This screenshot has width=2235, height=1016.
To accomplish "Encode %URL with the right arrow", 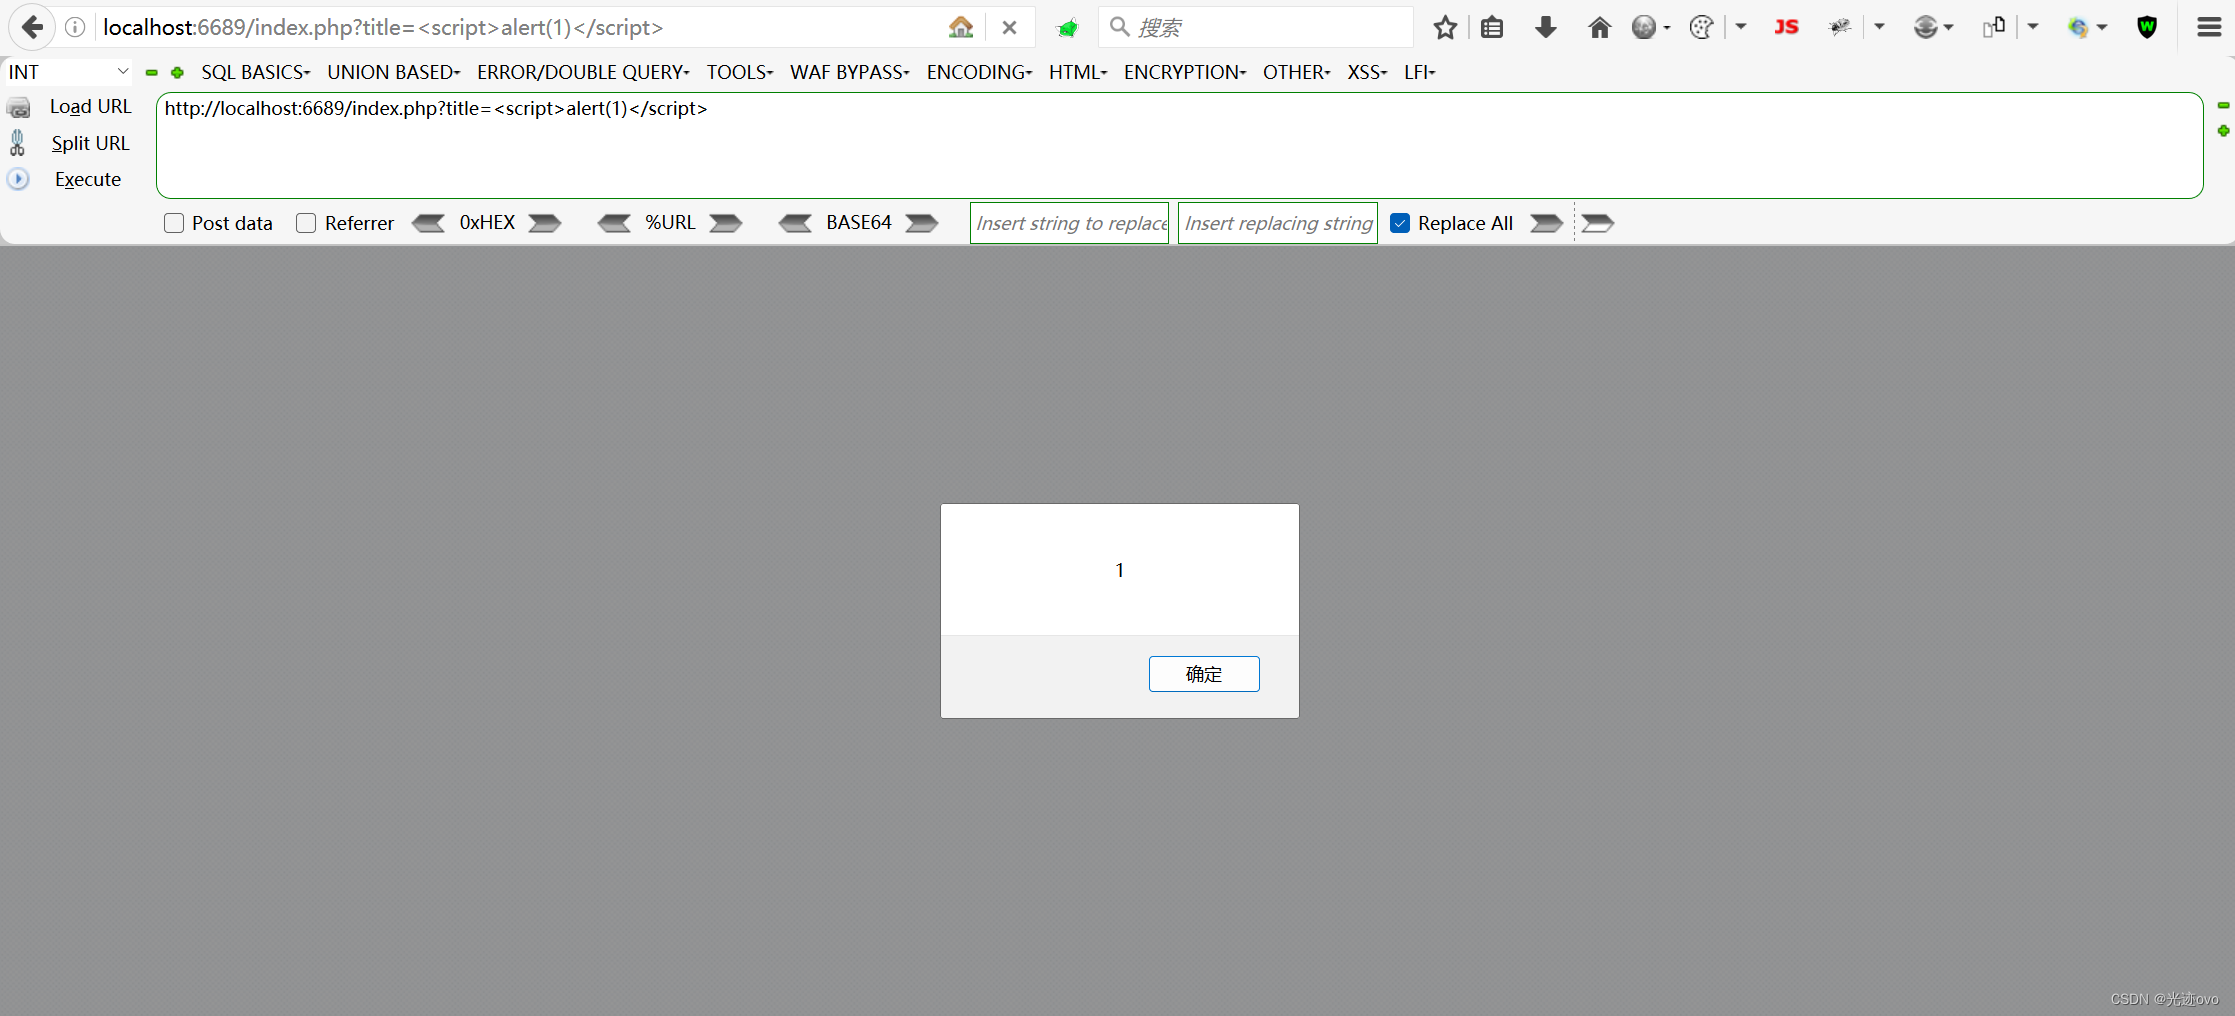I will (726, 223).
